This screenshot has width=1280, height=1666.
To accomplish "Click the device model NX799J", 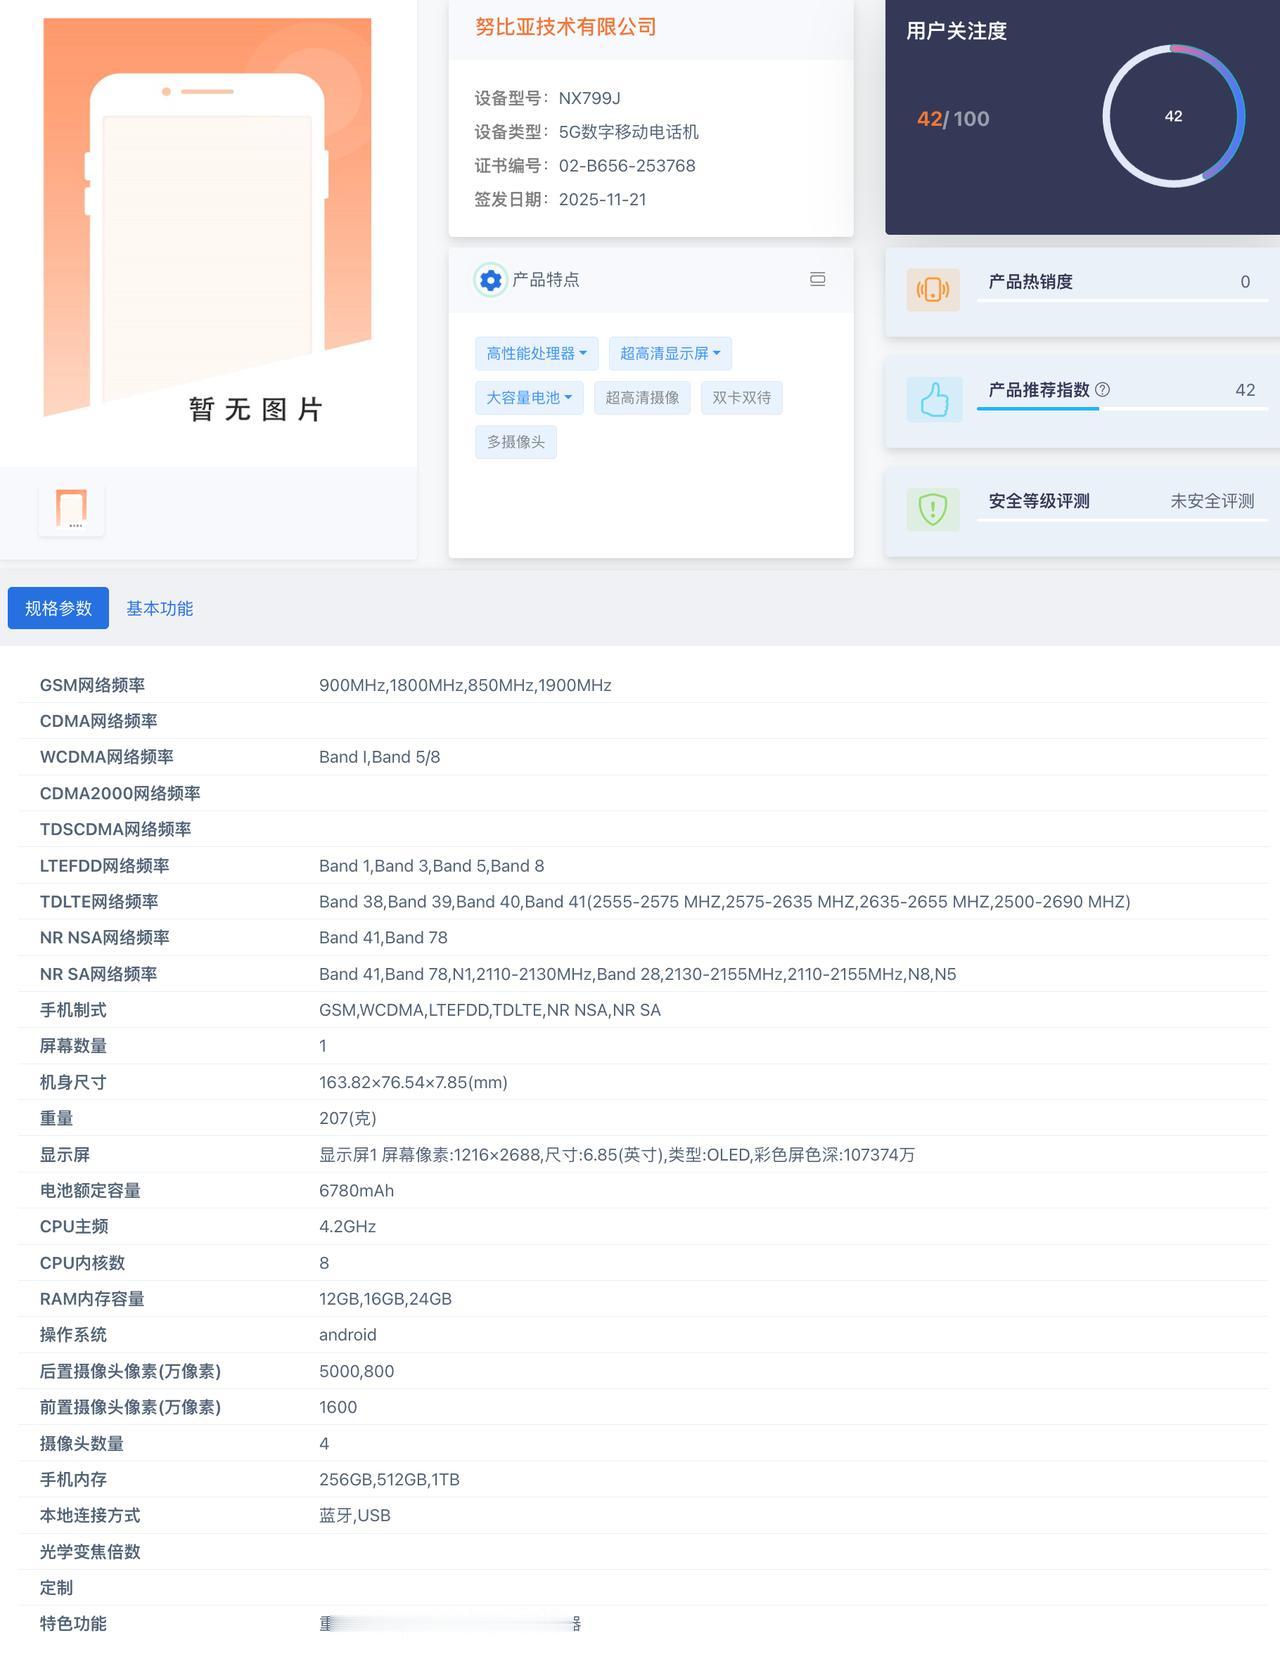I will click(590, 98).
